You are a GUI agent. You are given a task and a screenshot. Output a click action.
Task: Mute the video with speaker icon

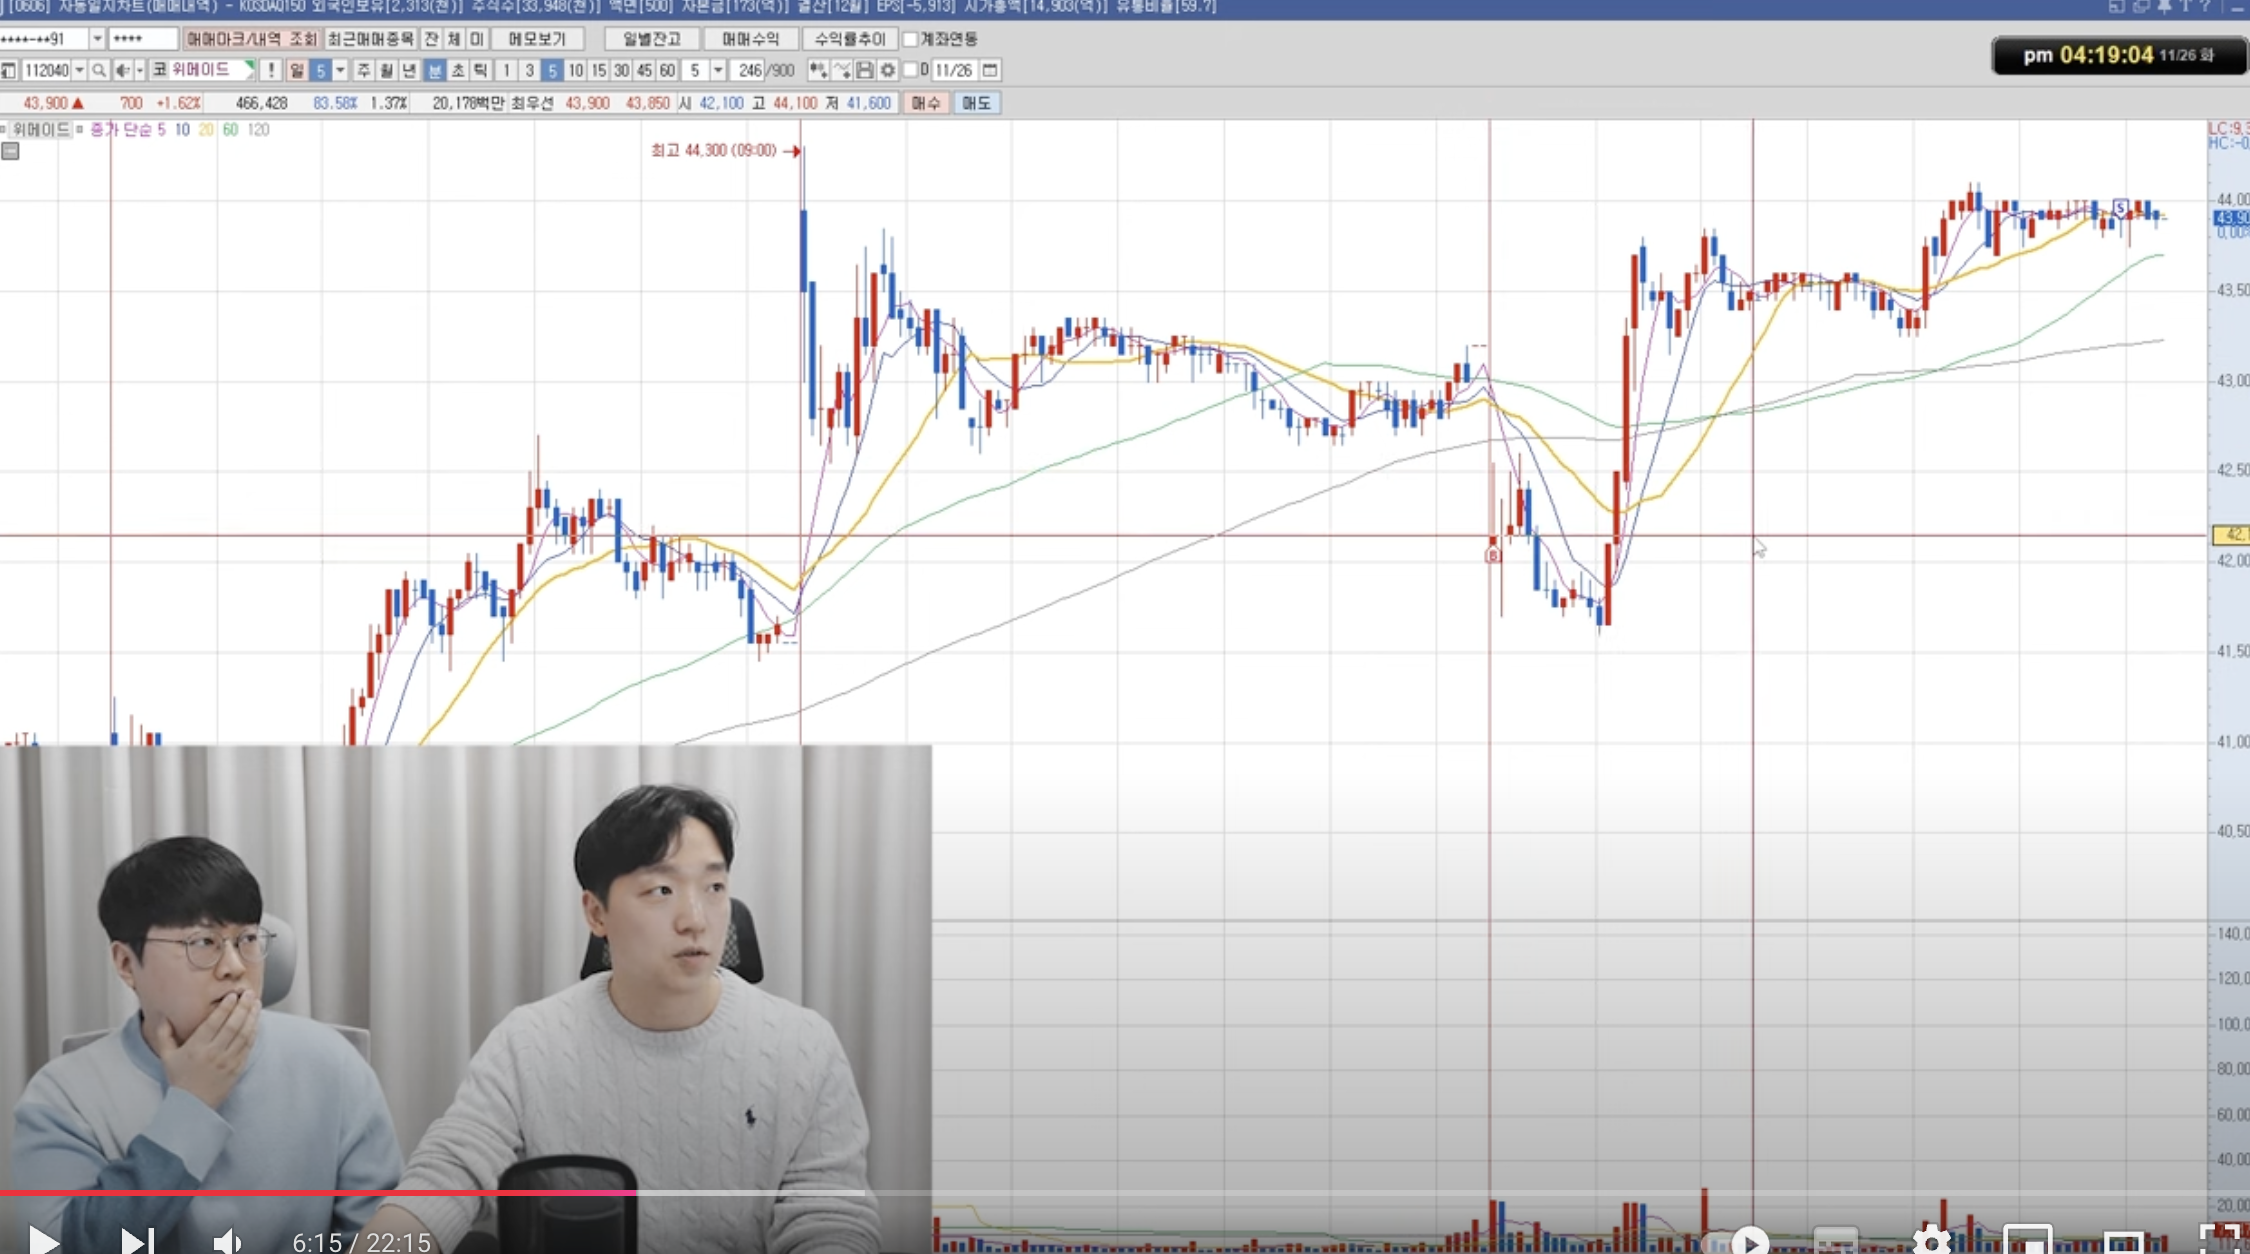pos(228,1241)
